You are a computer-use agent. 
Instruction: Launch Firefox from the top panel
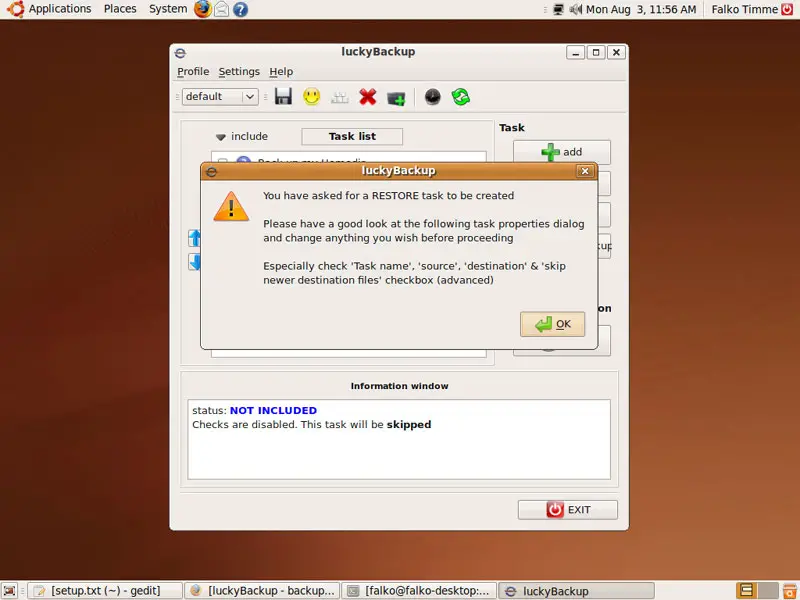pyautogui.click(x=203, y=9)
